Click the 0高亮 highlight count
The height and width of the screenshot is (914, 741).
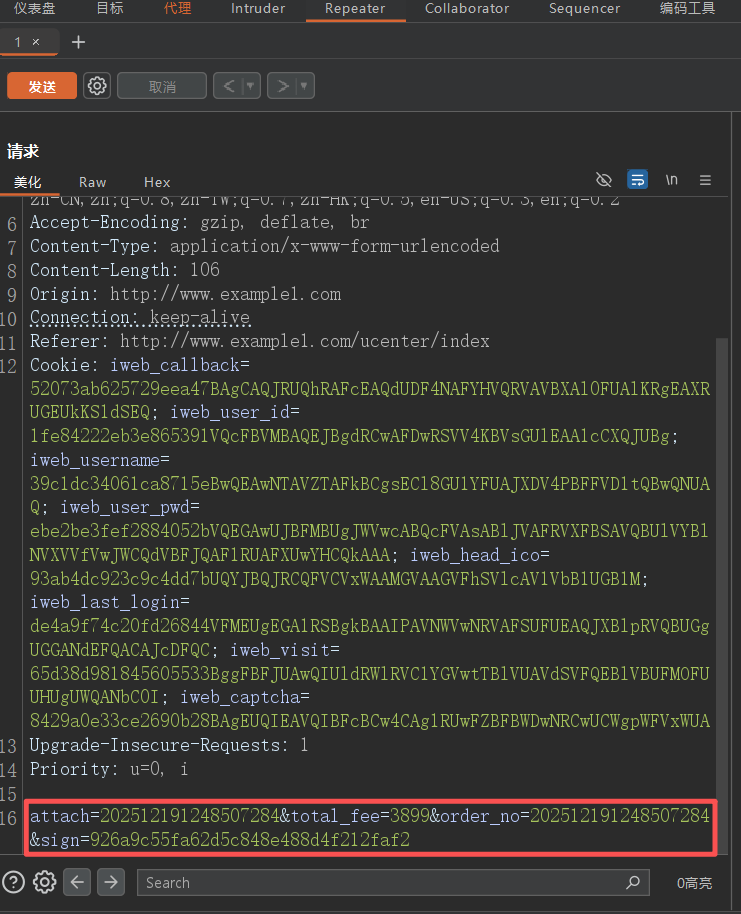tap(694, 883)
